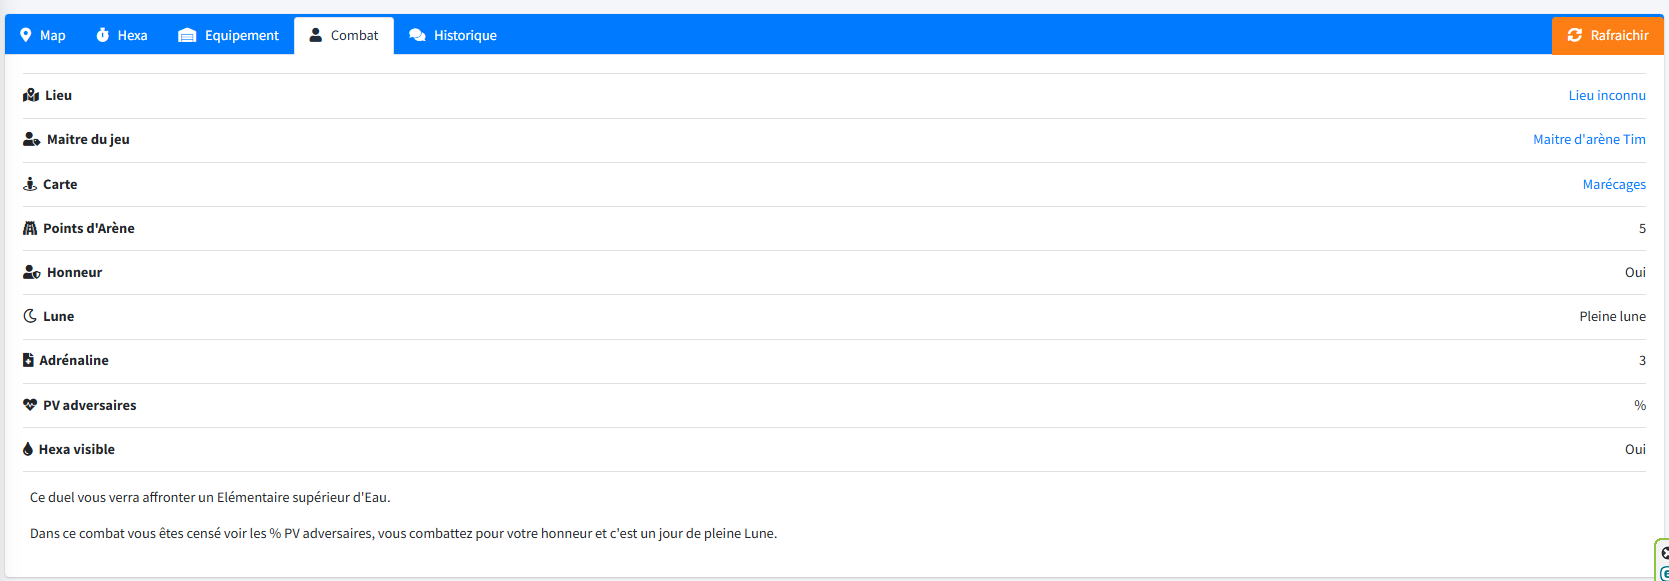This screenshot has width=1669, height=581.
Task: Click the Honneur shield user icon
Action: [x=32, y=273]
